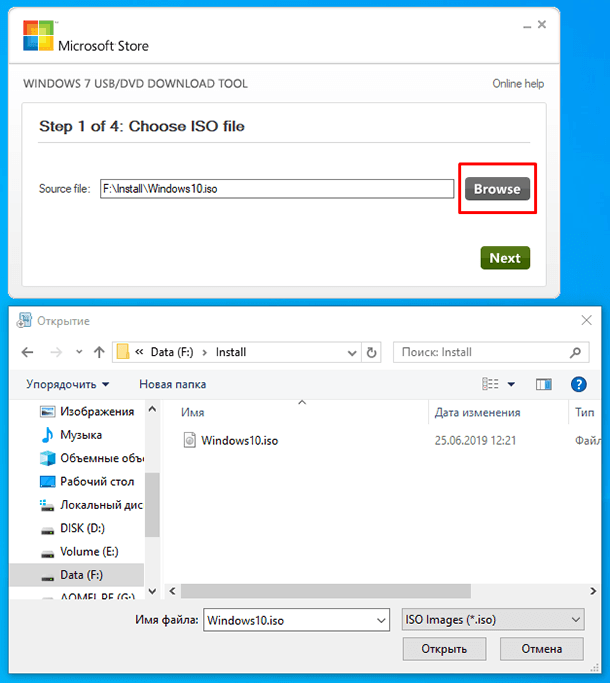Click the Открыть button
The width and height of the screenshot is (610, 683).
tap(444, 649)
